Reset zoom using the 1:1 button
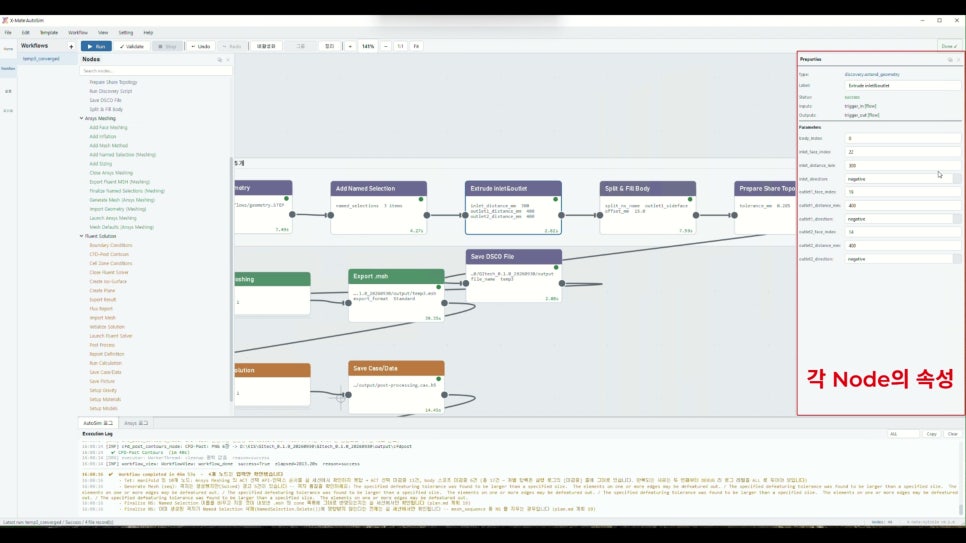Image resolution: width=966 pixels, height=543 pixels. [x=400, y=46]
